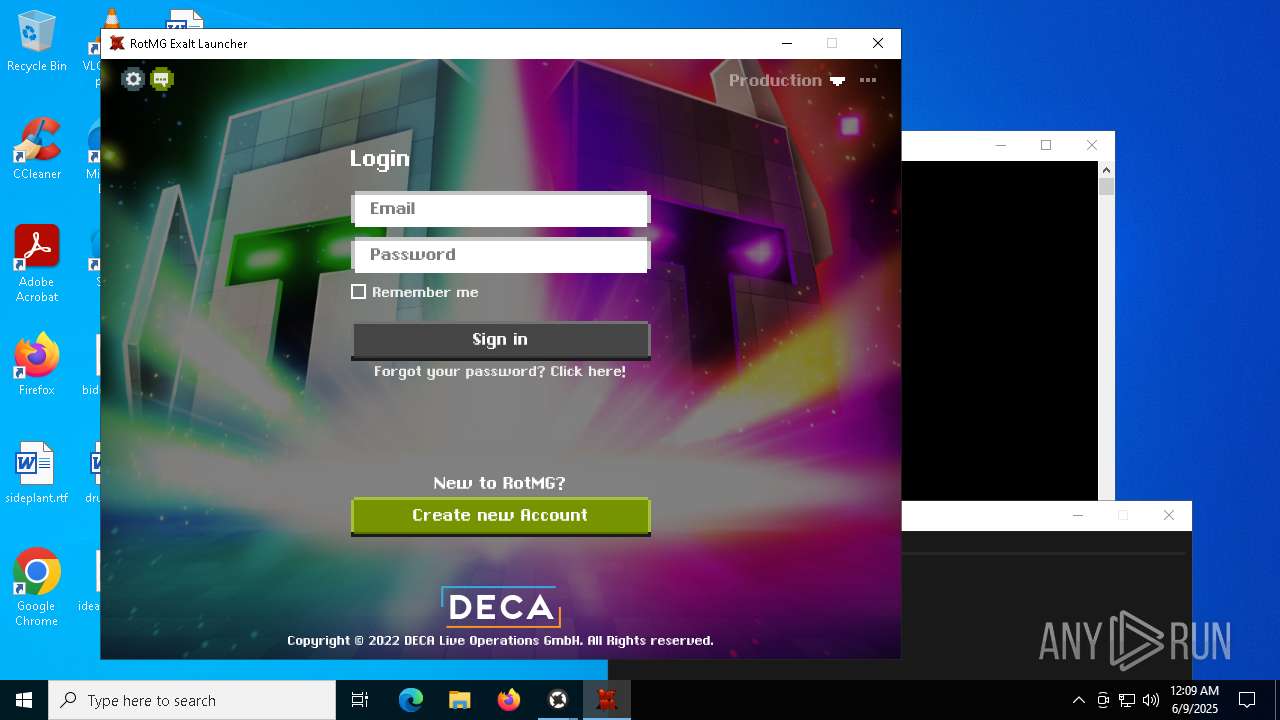Click scroll-up arrow in the black console window
Image resolution: width=1280 pixels, height=720 pixels.
1106,171
